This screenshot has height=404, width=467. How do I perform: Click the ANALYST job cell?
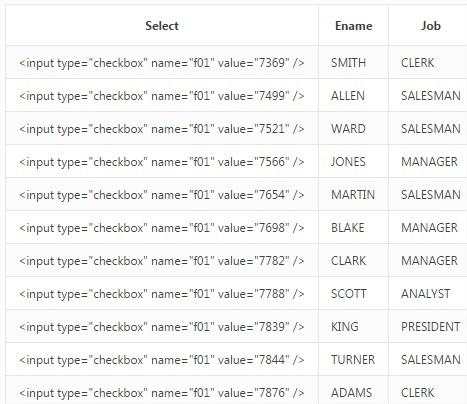pos(426,294)
